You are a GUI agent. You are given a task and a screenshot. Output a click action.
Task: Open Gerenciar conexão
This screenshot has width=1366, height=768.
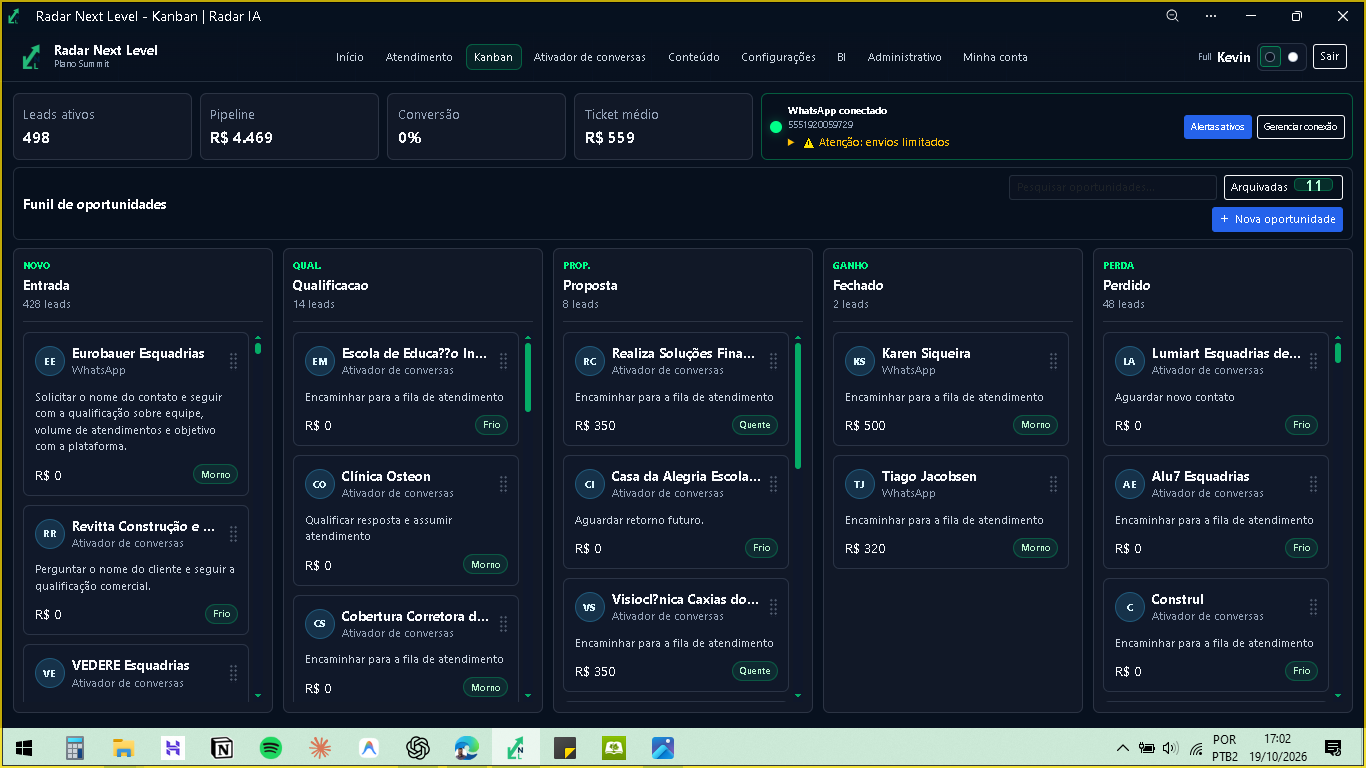(x=1300, y=127)
